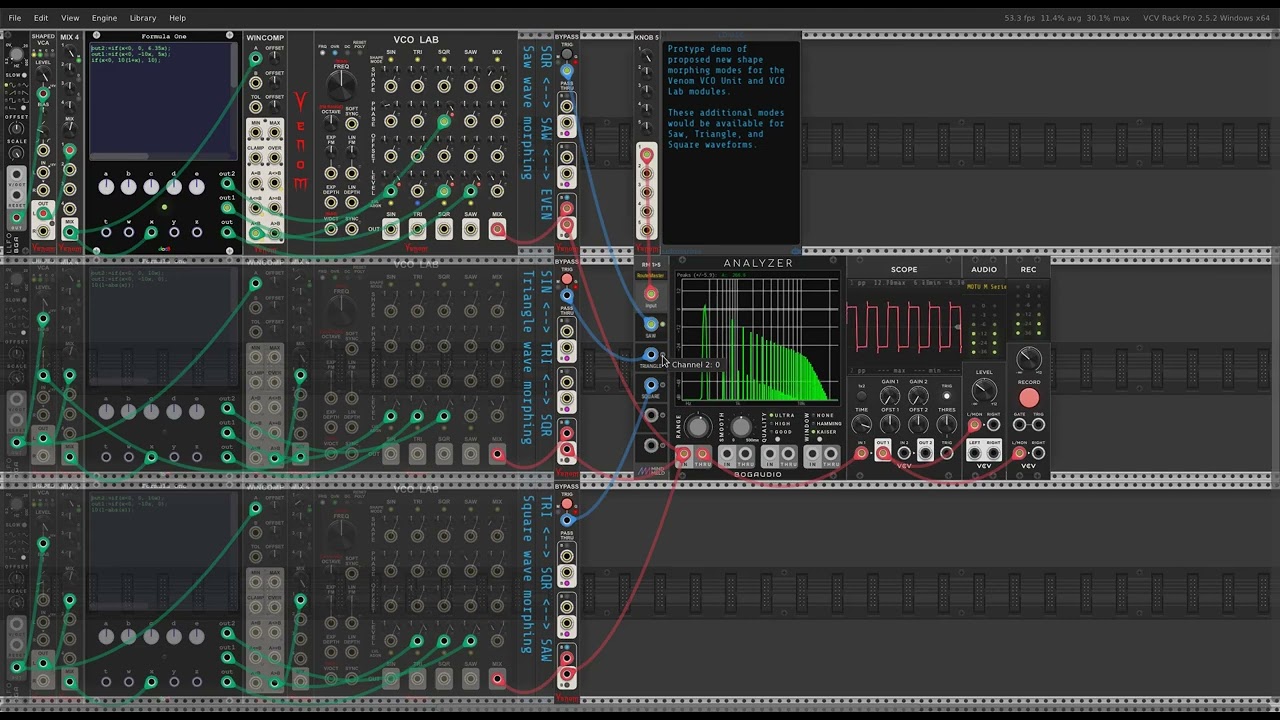Image resolution: width=1280 pixels, height=720 pixels.
Task: Click top WINCOMP A input jack
Action: [x=255, y=58]
